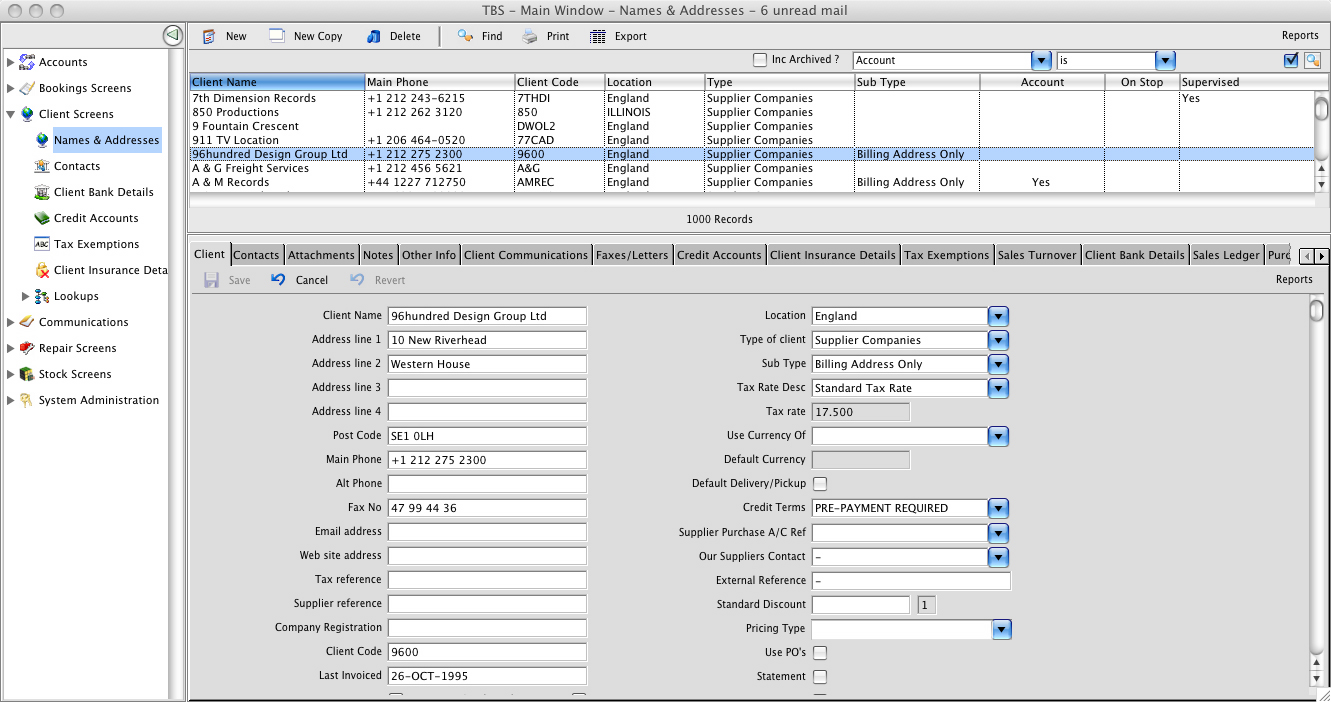The width and height of the screenshot is (1331, 702).
Task: Open the Account filter field dropdown
Action: 1041,61
